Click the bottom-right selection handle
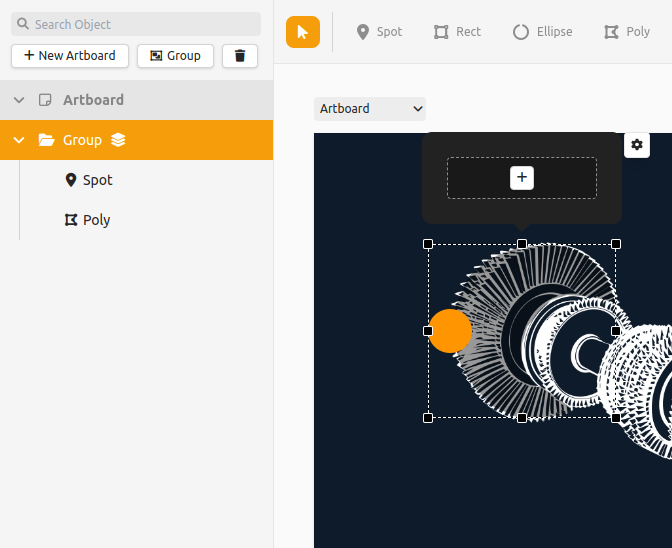Image resolution: width=672 pixels, height=548 pixels. coord(616,418)
